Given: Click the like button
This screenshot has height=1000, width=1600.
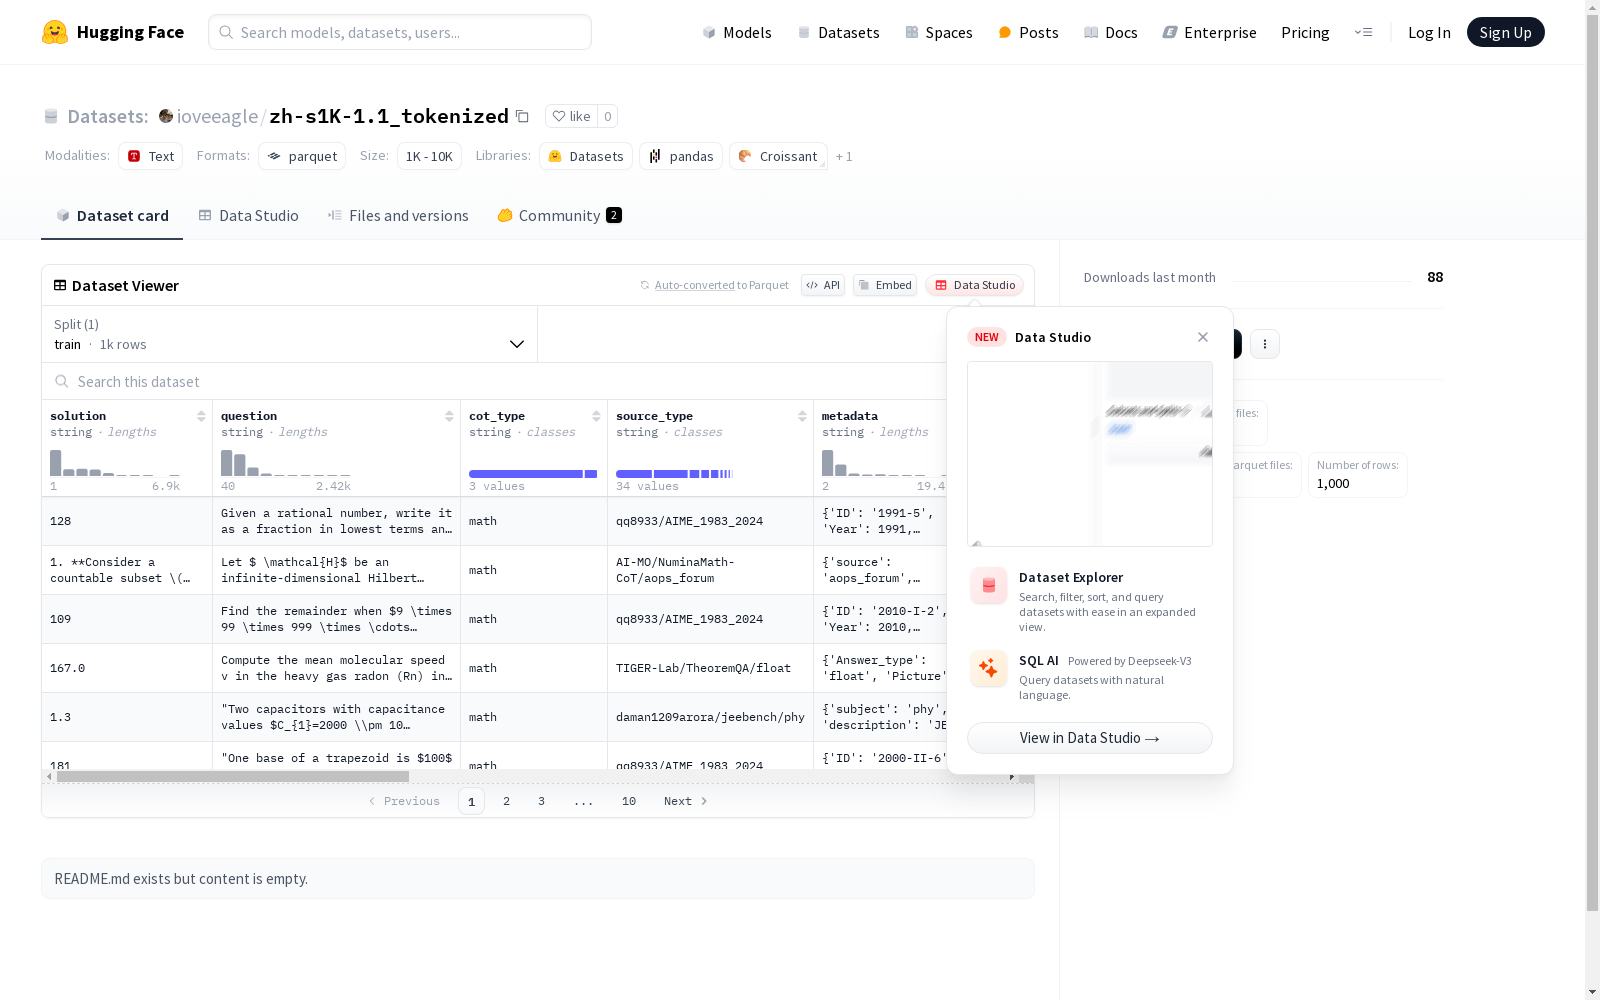Looking at the screenshot, I should coord(571,116).
